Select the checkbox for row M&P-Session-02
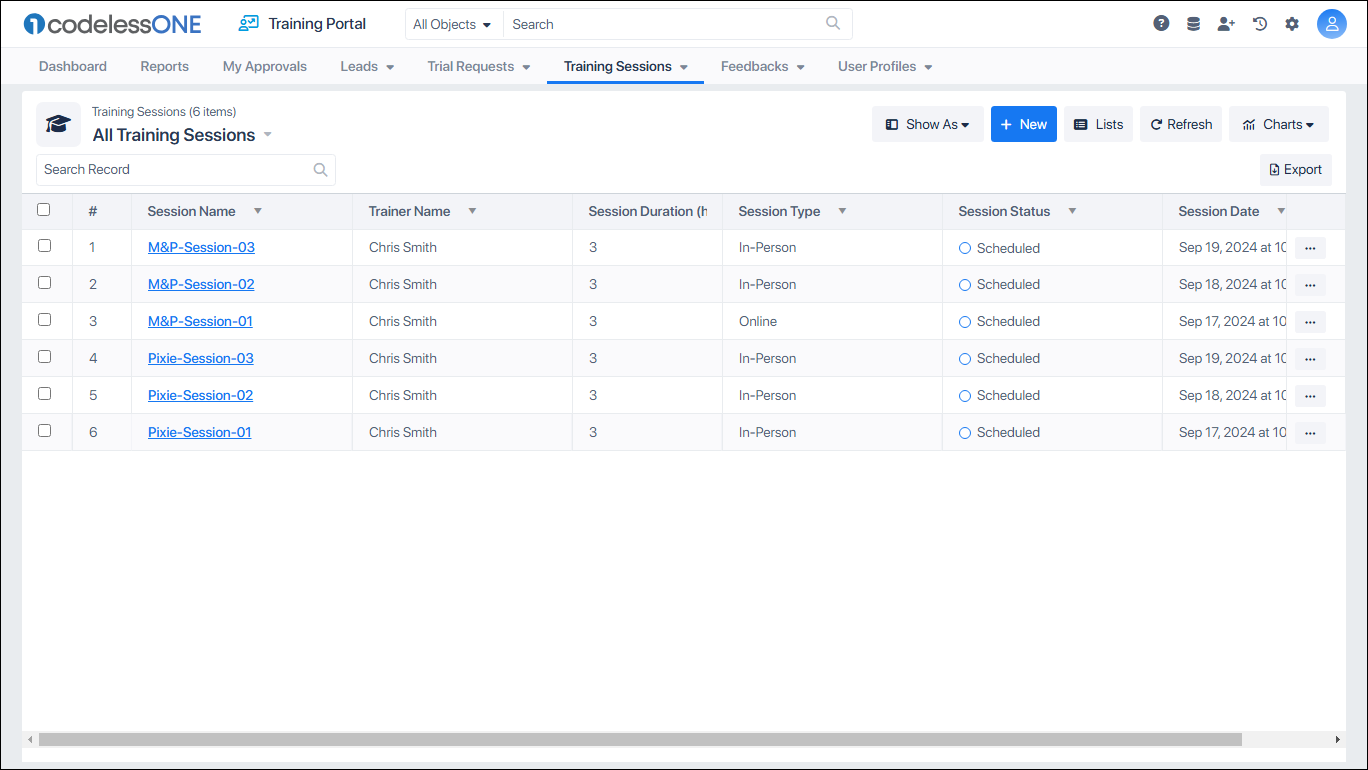This screenshot has width=1368, height=770. (x=44, y=282)
